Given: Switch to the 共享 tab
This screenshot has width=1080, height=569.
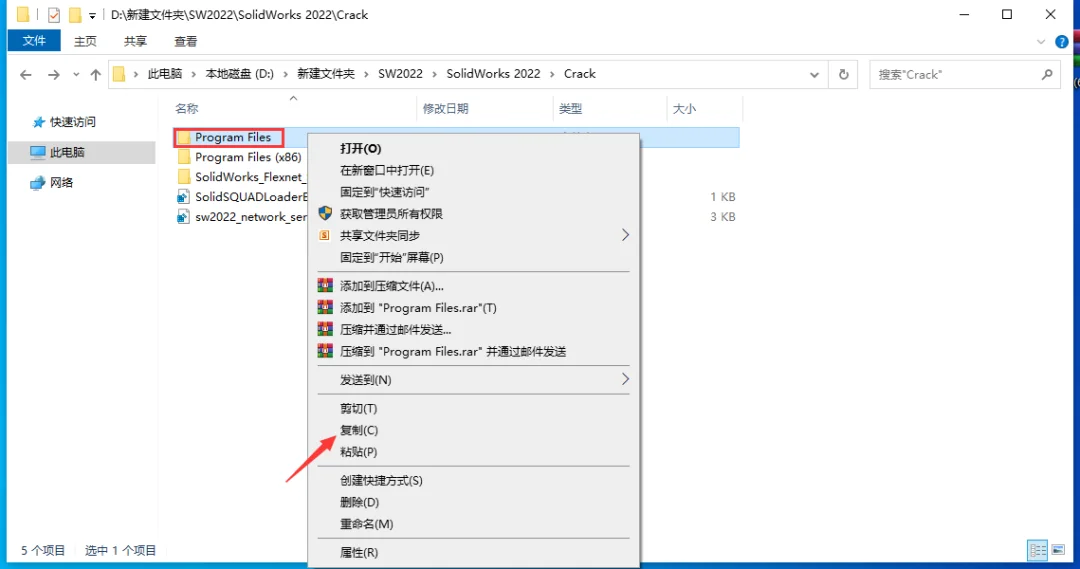Looking at the screenshot, I should click(x=135, y=41).
